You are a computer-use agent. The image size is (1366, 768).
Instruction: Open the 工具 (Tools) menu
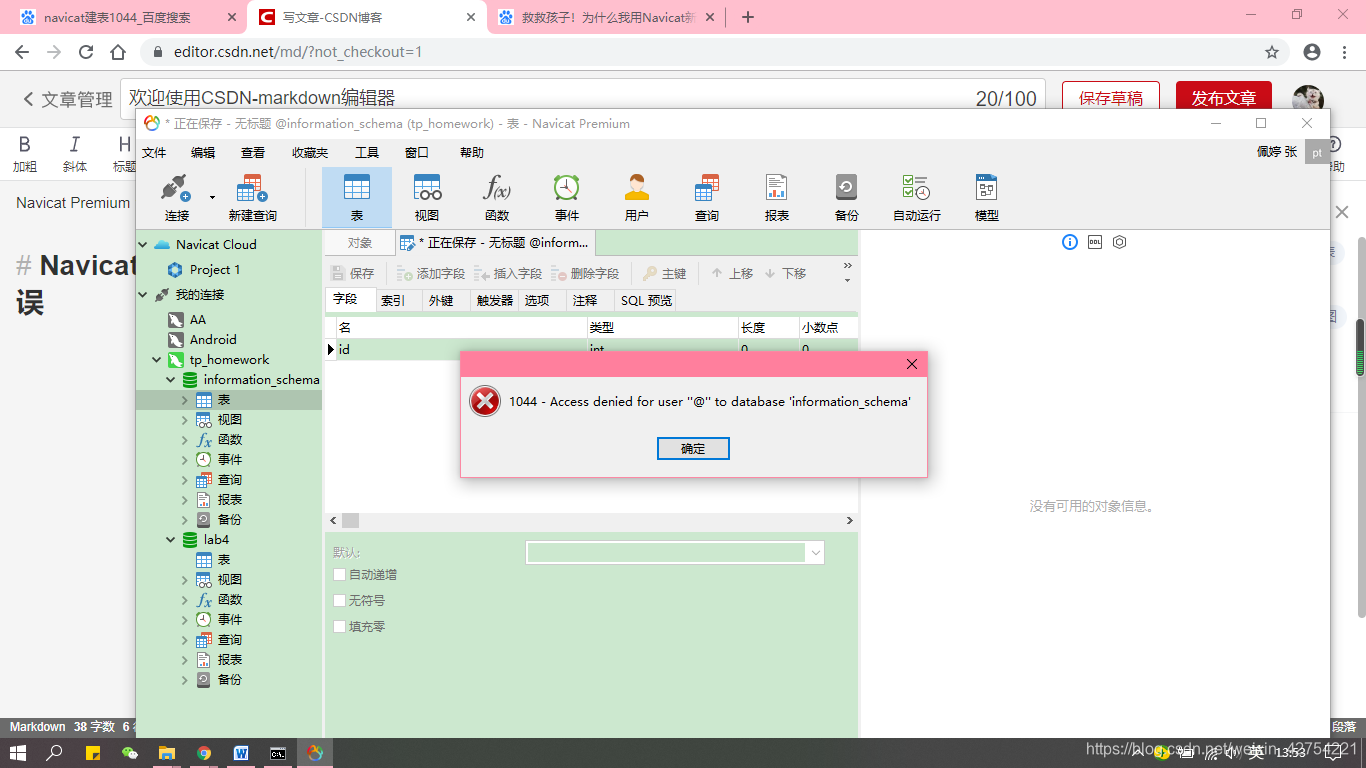pyautogui.click(x=367, y=153)
